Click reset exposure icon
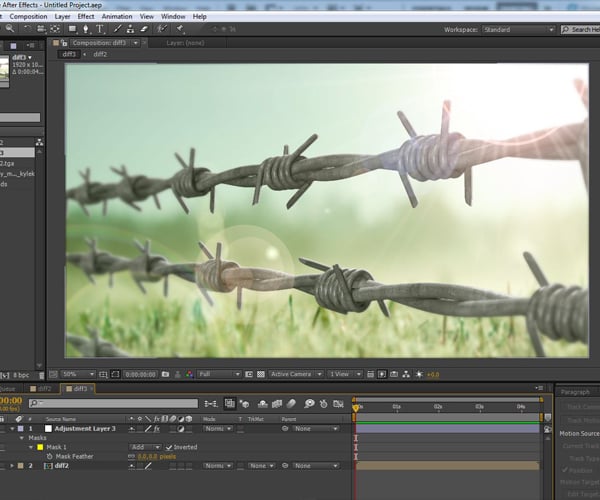Image resolution: width=600 pixels, height=500 pixels. [419, 374]
